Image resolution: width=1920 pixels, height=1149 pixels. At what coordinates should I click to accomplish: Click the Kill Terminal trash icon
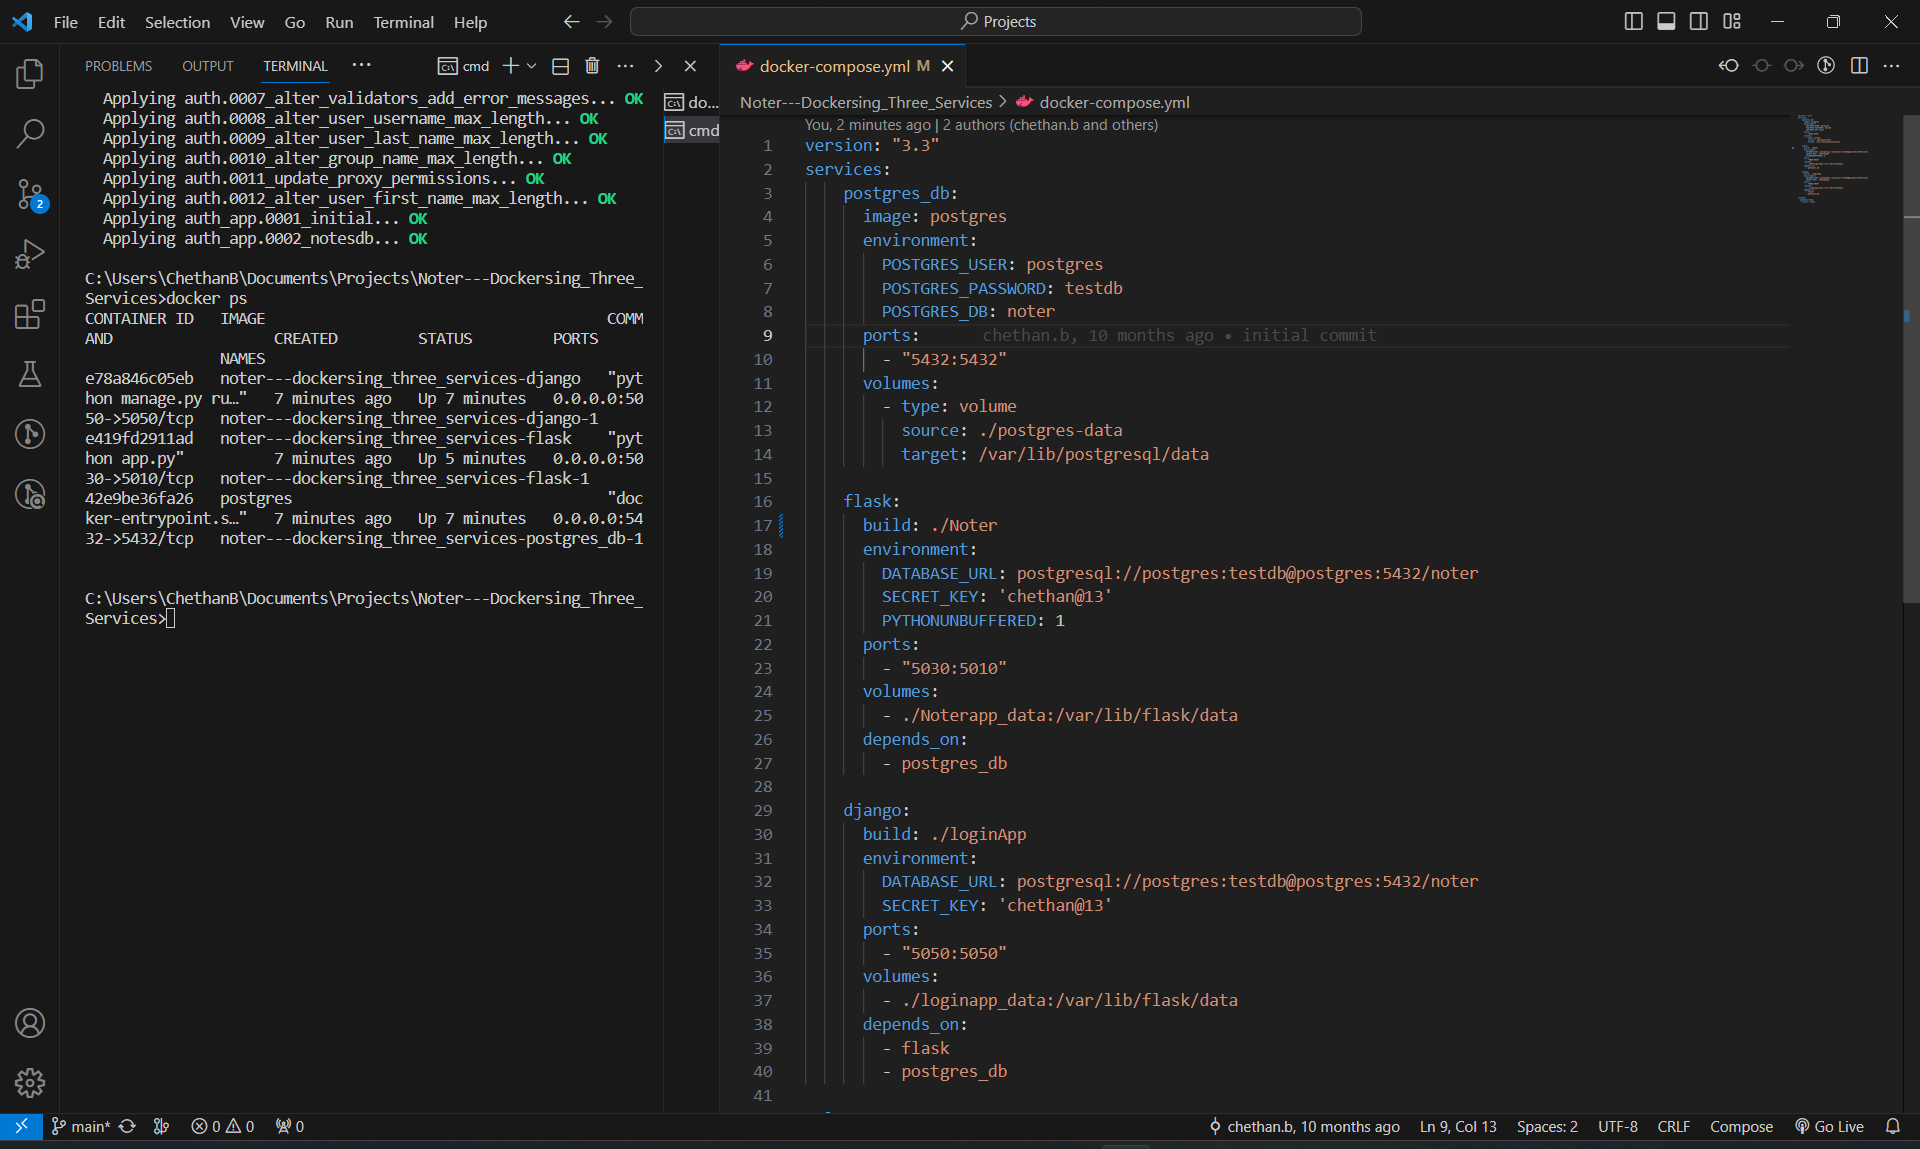pyautogui.click(x=592, y=66)
